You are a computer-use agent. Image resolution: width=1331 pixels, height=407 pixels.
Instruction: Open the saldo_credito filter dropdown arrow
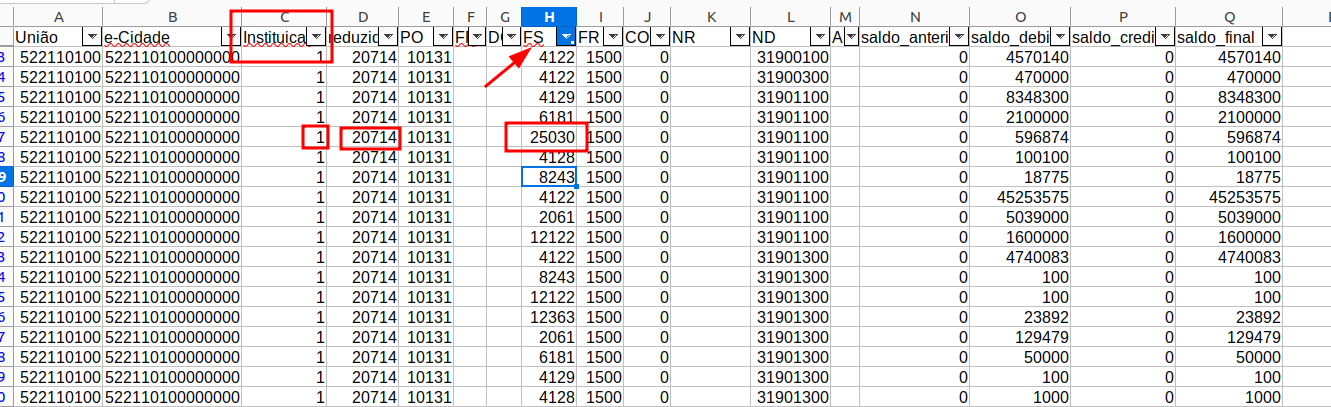coord(1165,37)
